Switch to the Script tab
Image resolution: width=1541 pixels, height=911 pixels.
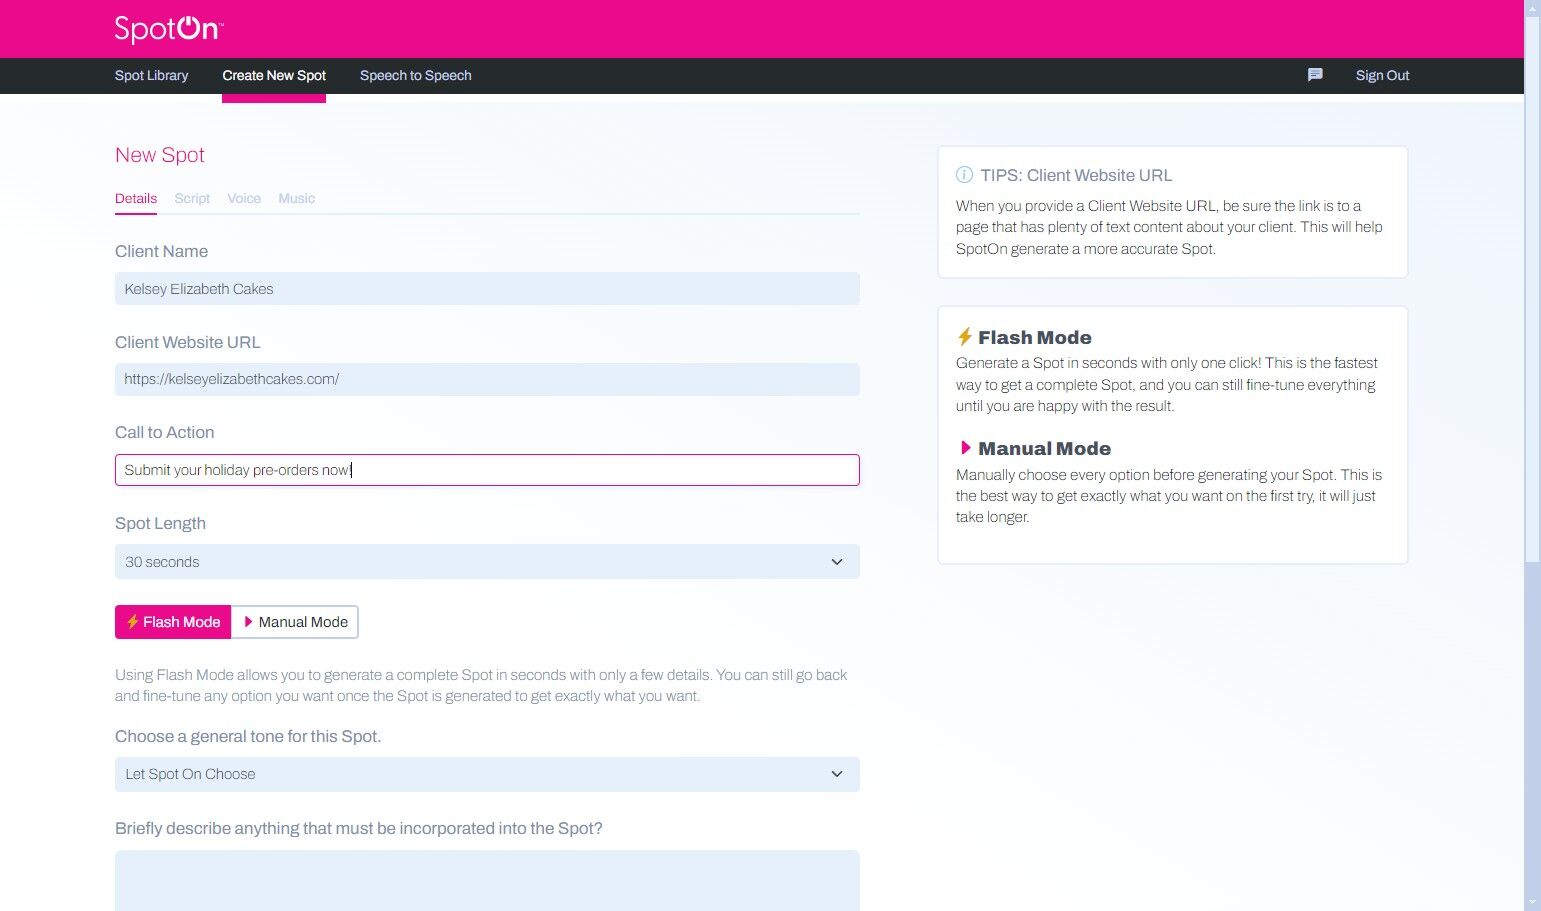192,198
